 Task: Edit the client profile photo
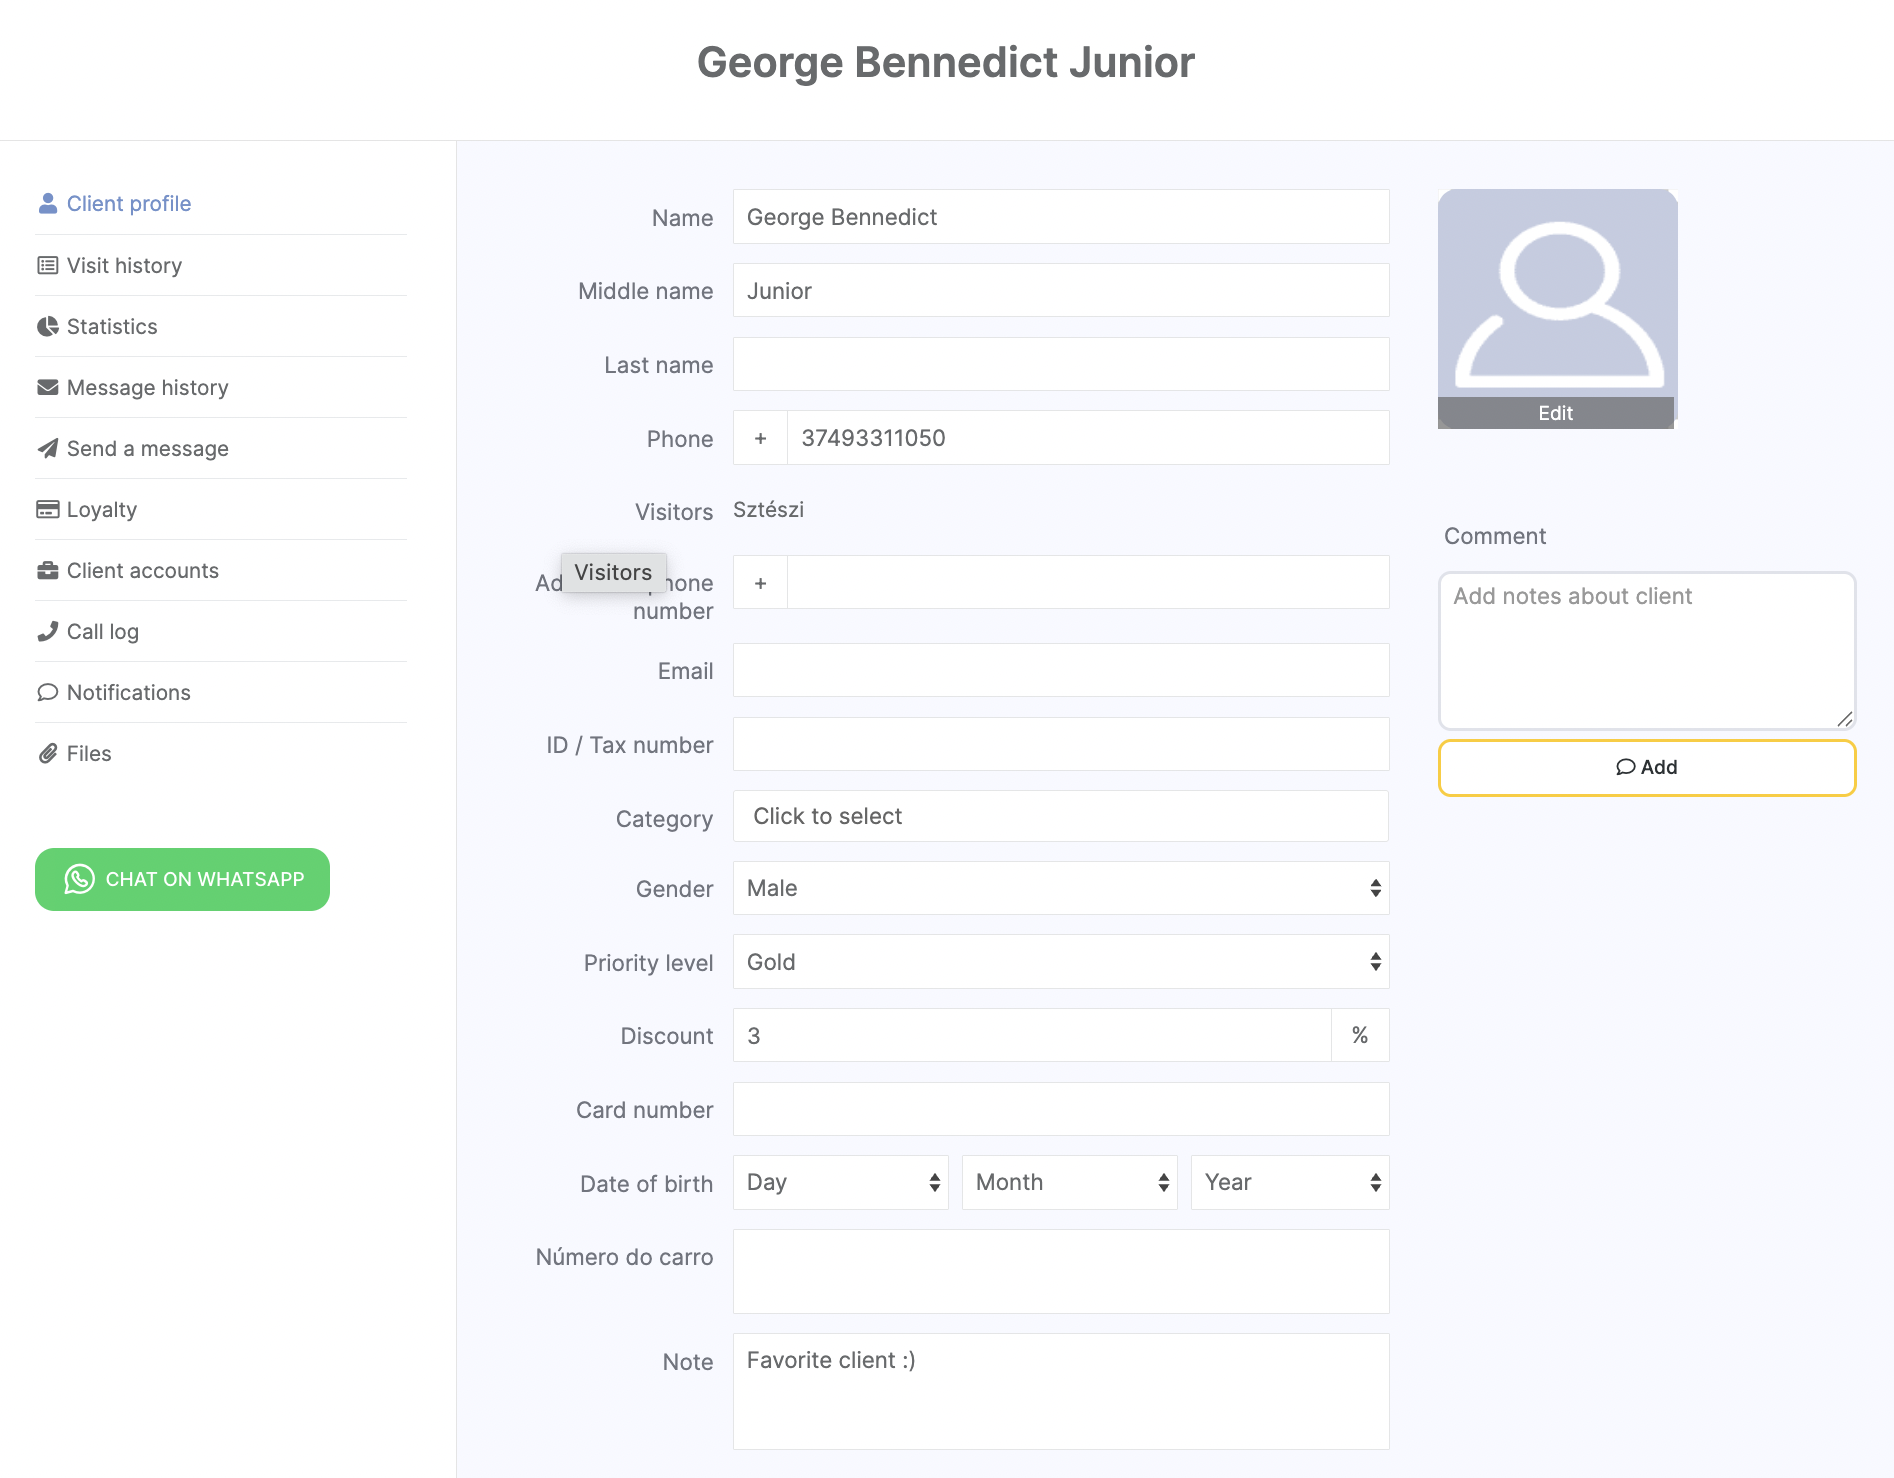[1555, 413]
